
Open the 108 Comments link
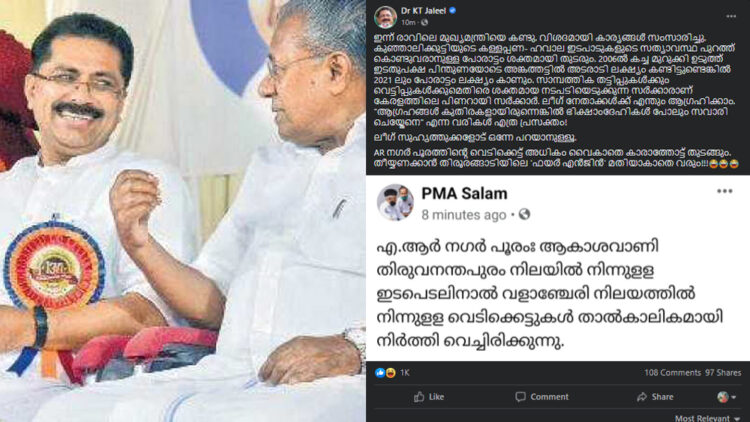point(672,373)
